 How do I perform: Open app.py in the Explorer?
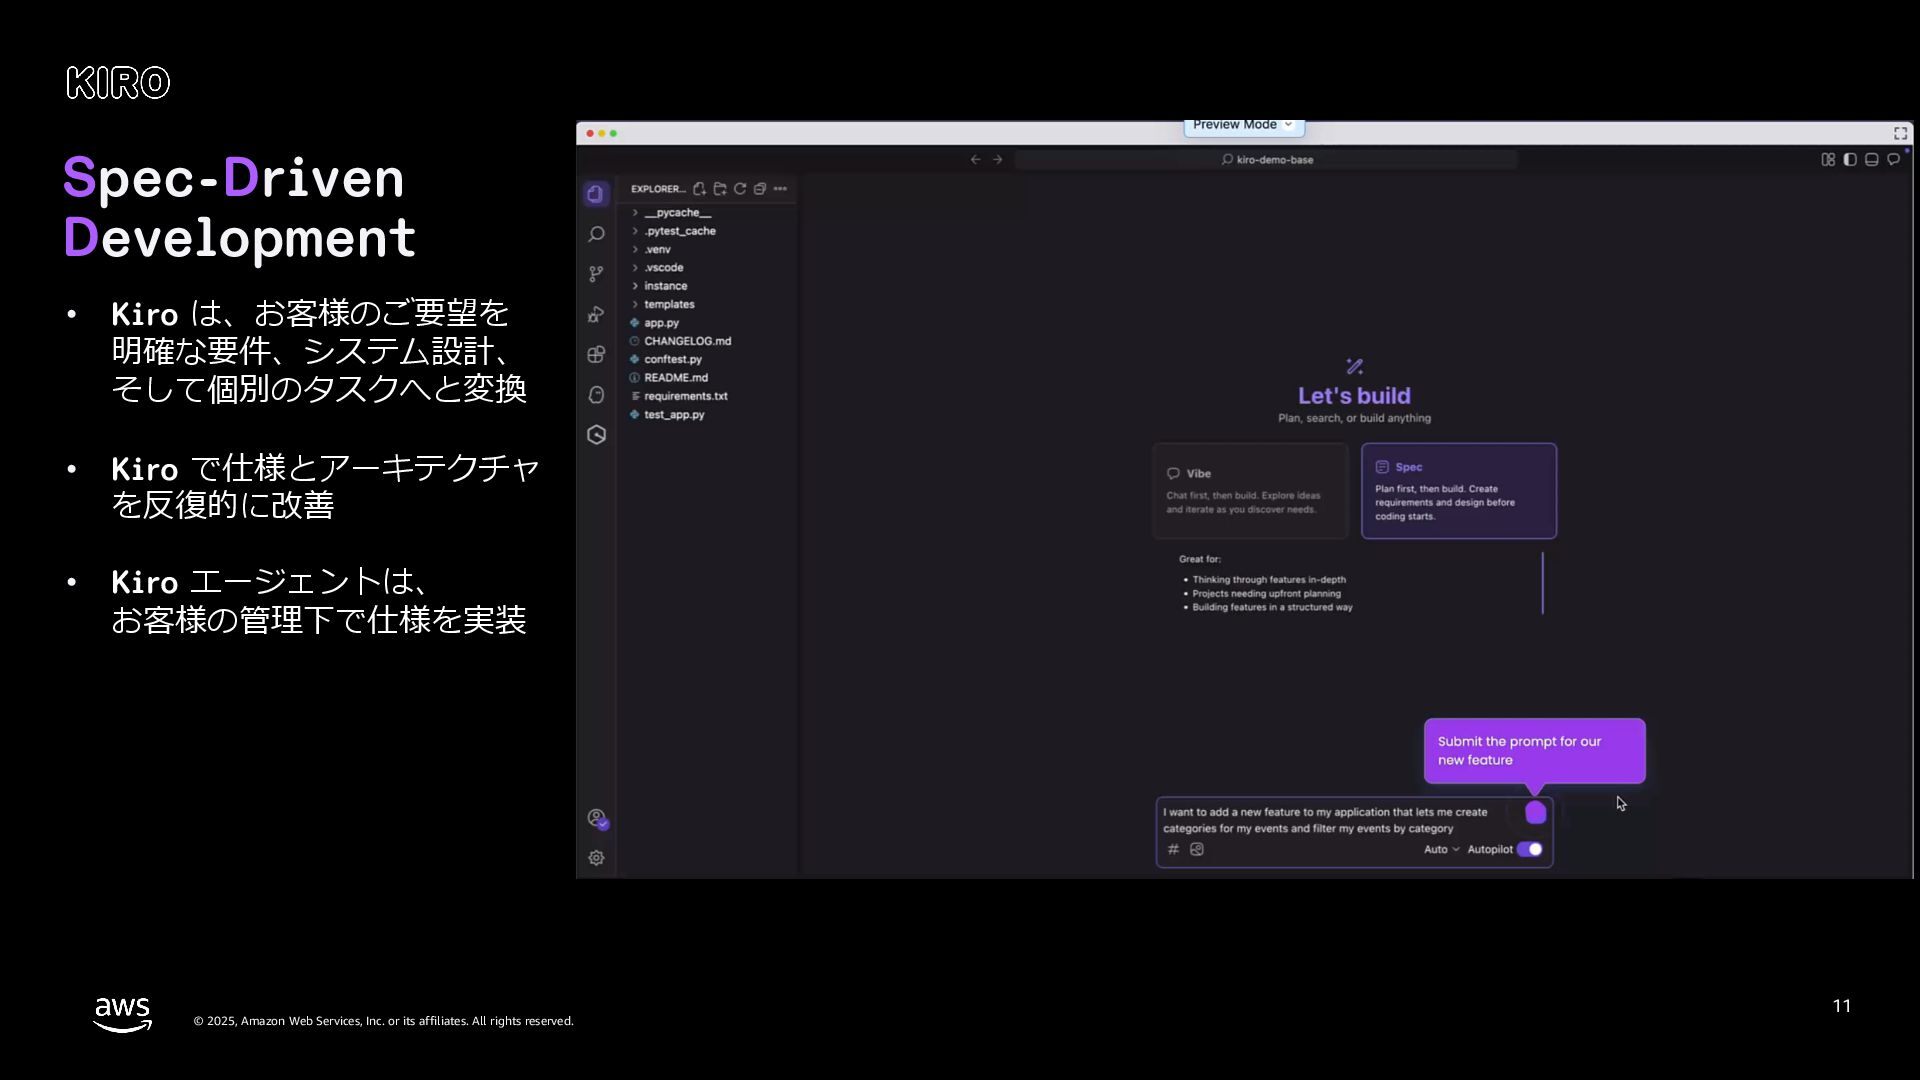pos(661,323)
